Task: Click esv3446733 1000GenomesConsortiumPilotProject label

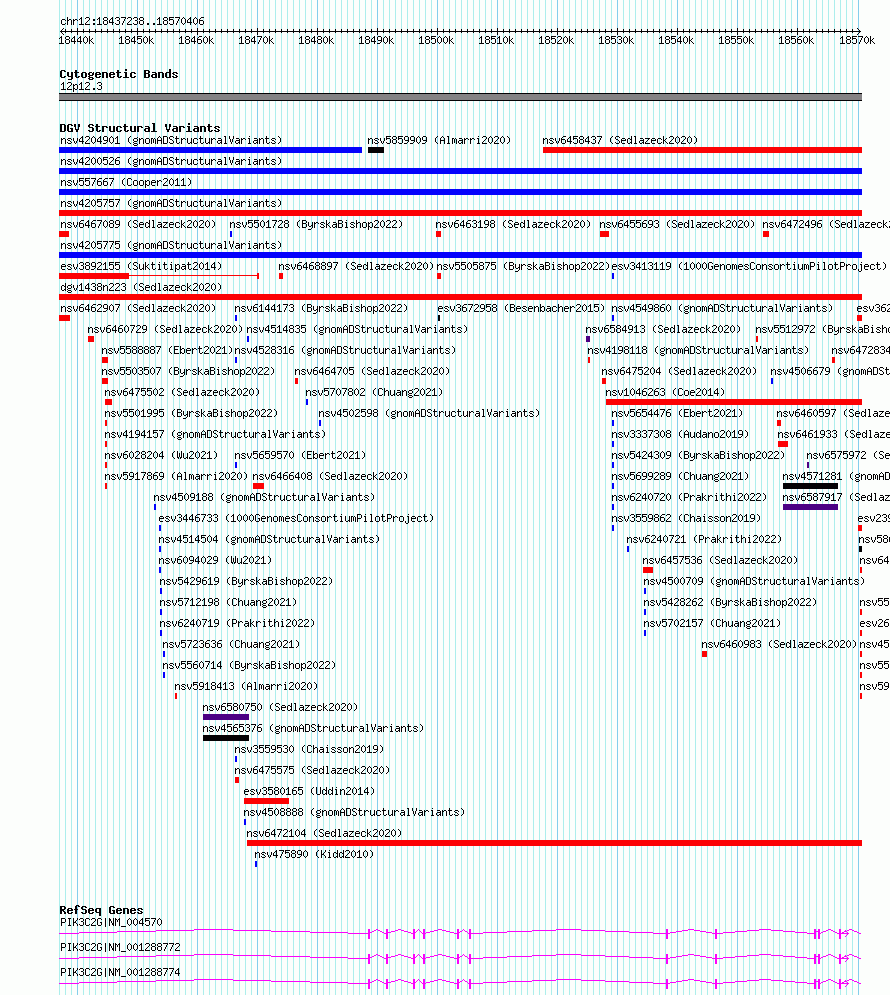Action: (x=296, y=518)
